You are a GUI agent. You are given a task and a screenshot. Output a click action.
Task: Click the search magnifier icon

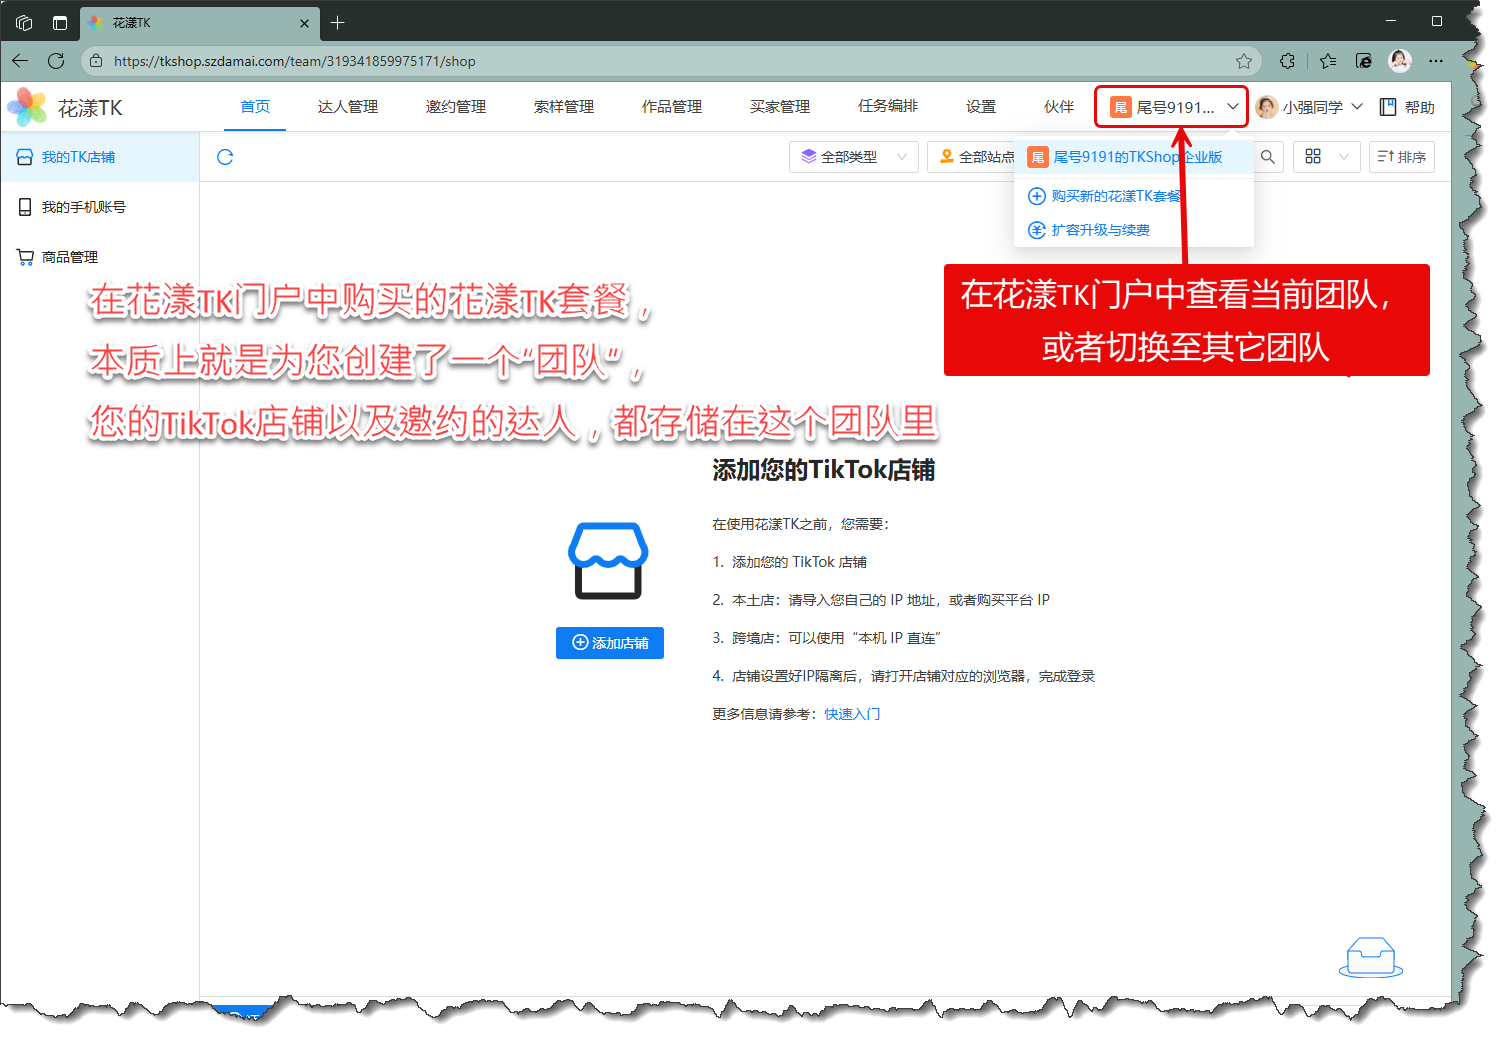point(1267,157)
